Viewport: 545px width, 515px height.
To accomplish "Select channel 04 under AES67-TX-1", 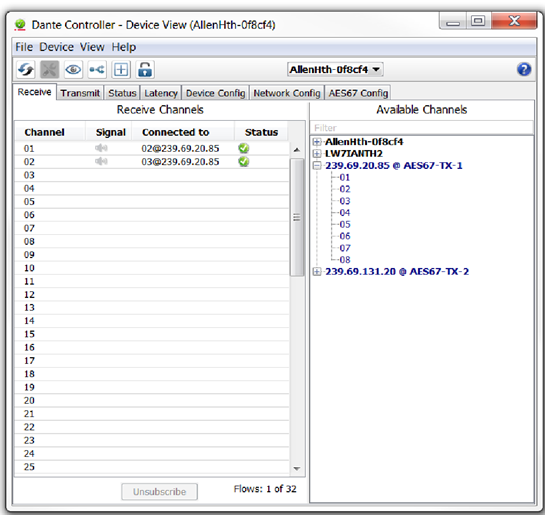I will 344,213.
